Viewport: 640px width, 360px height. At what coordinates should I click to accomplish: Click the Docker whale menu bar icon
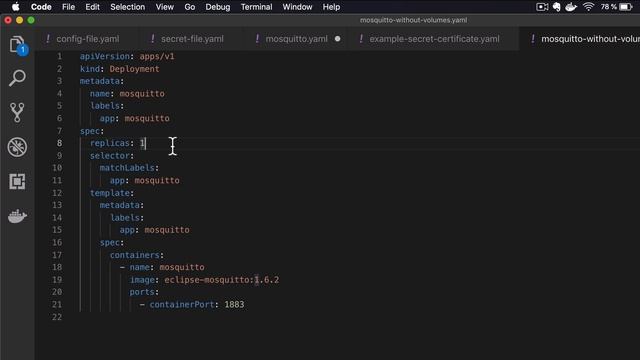pos(571,7)
